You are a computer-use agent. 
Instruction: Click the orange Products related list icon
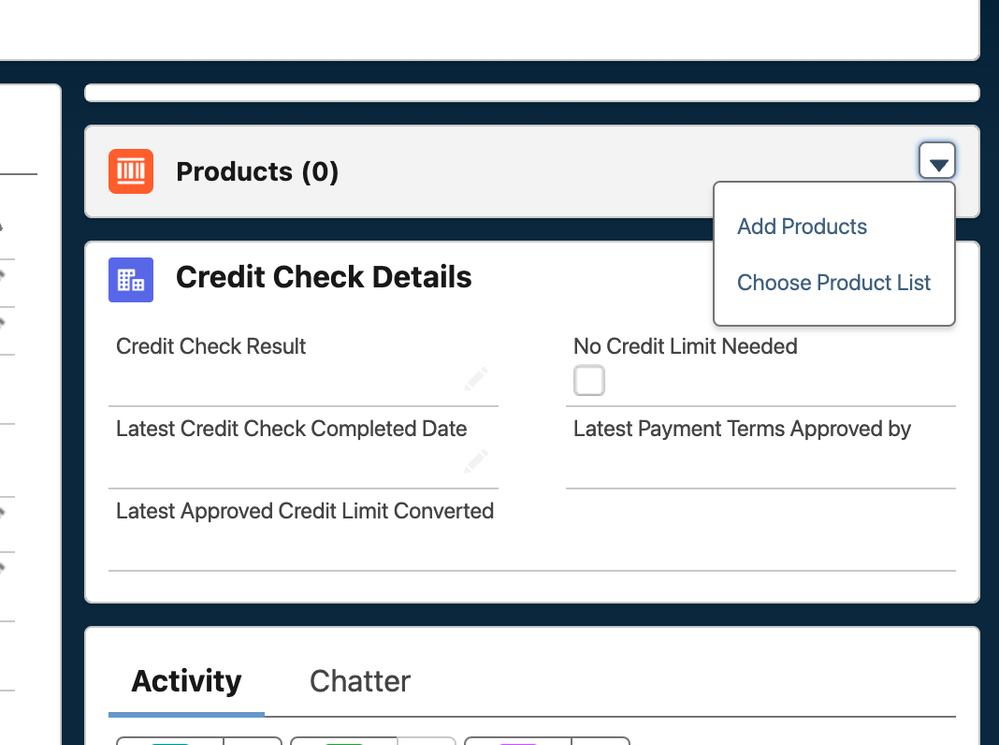click(131, 171)
